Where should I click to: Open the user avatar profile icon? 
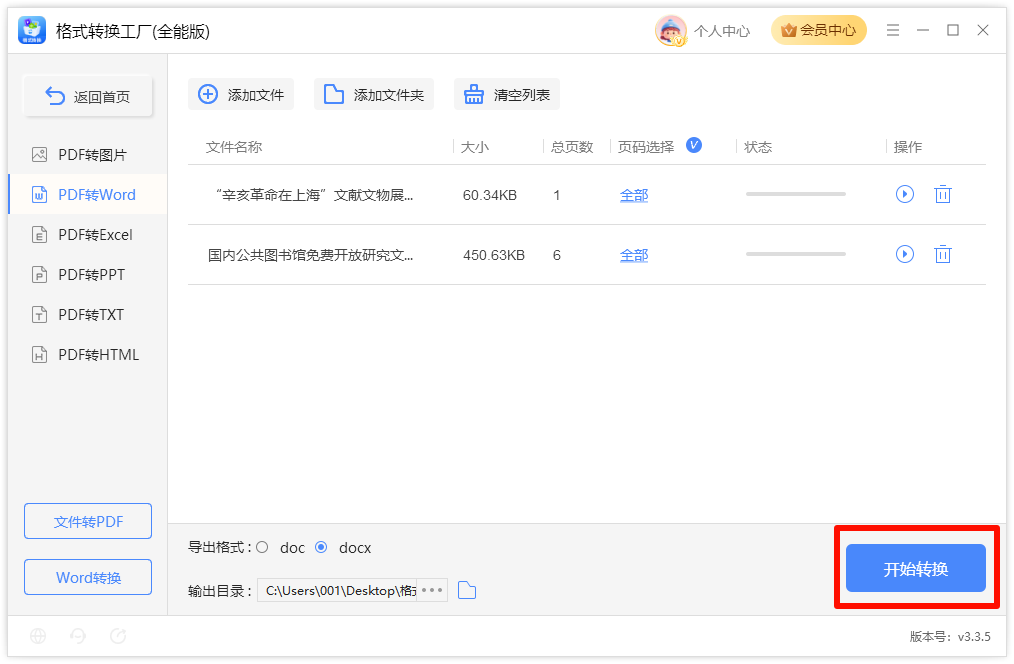tap(671, 30)
